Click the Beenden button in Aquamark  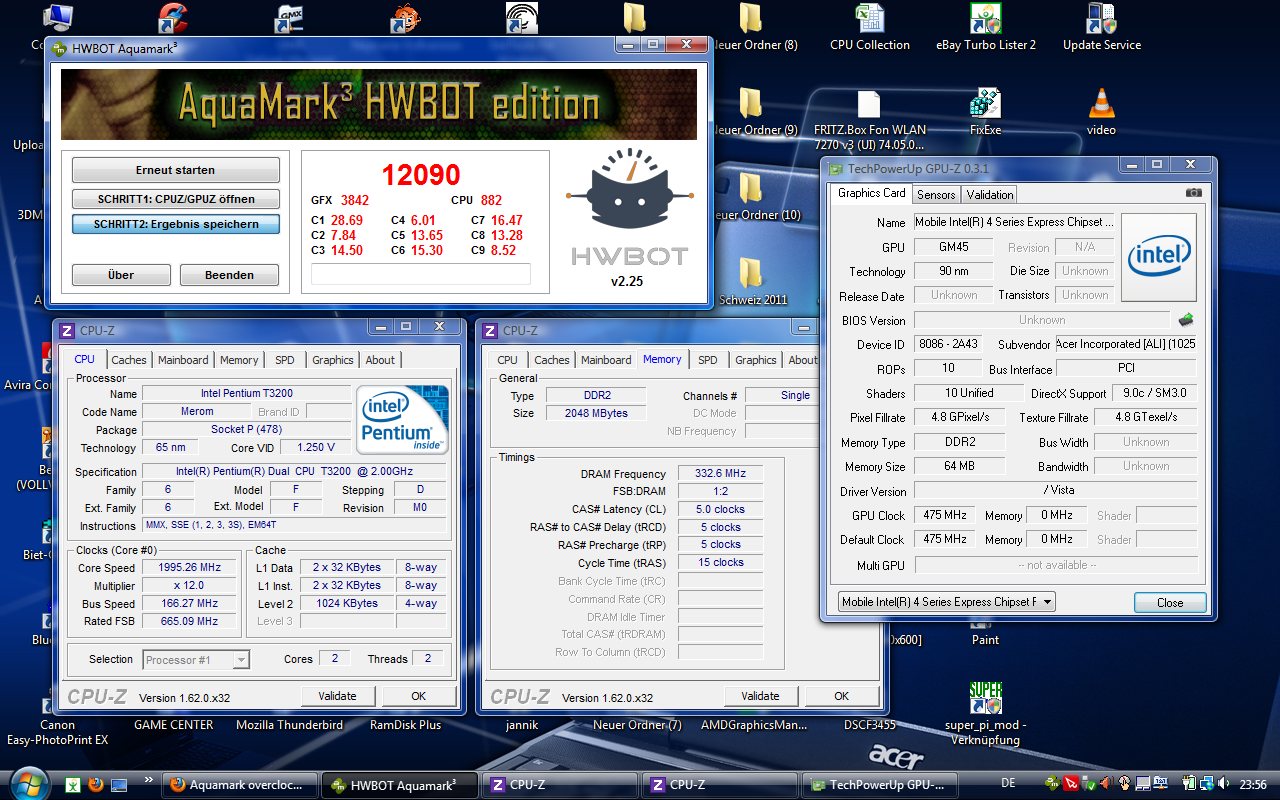[230, 275]
